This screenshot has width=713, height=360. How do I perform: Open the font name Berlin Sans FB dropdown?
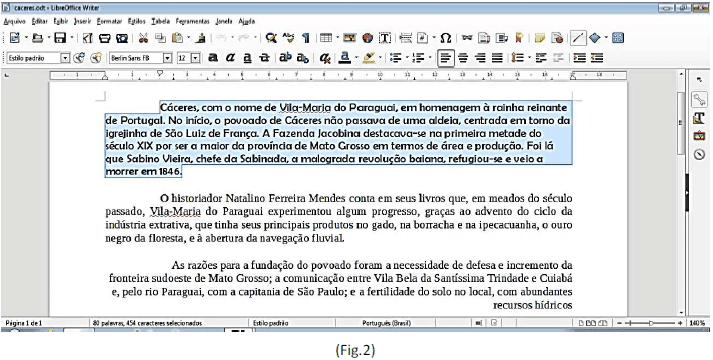pyautogui.click(x=167, y=58)
